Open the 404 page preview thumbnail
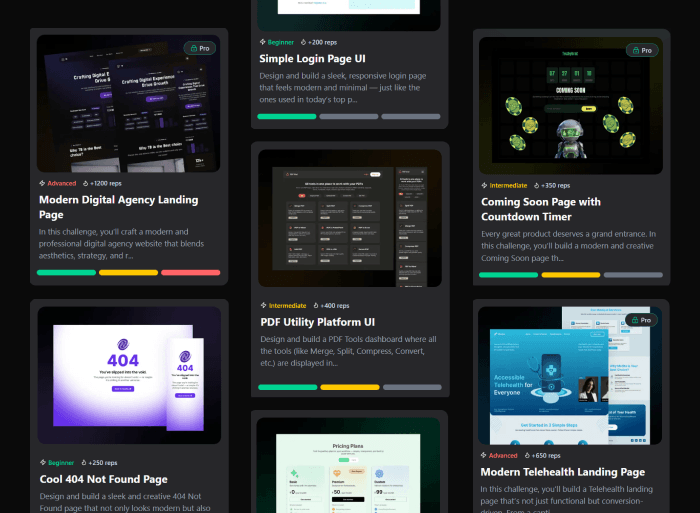This screenshot has width=700, height=513. tap(129, 374)
